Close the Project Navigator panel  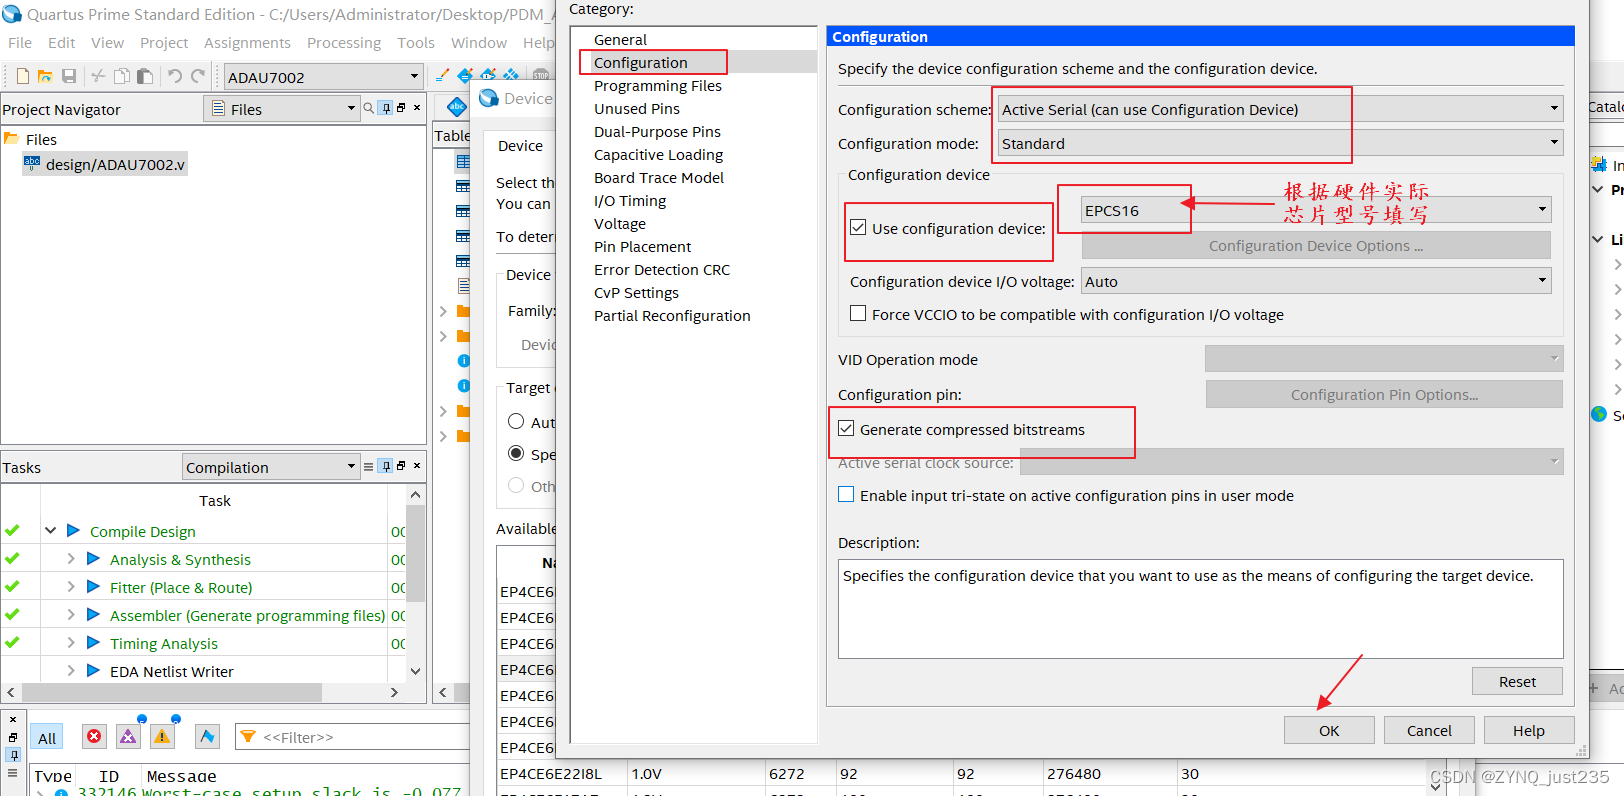417,107
